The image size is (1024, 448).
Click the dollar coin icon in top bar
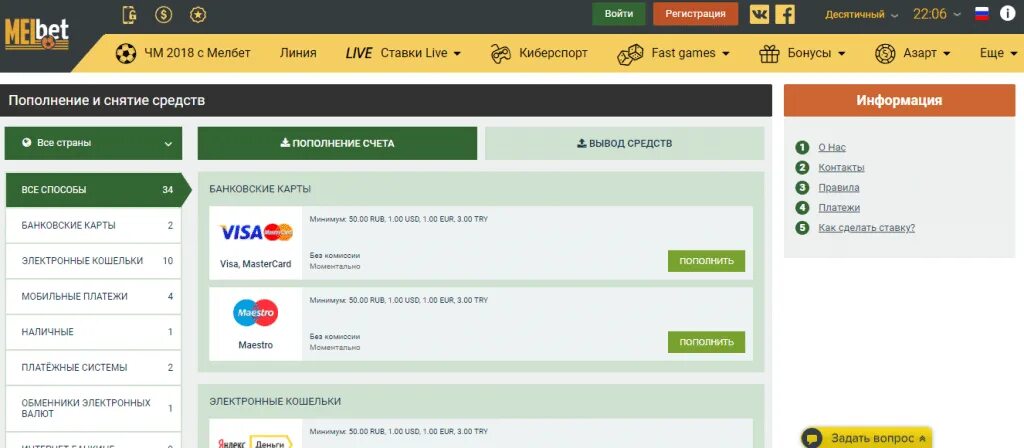pyautogui.click(x=163, y=14)
